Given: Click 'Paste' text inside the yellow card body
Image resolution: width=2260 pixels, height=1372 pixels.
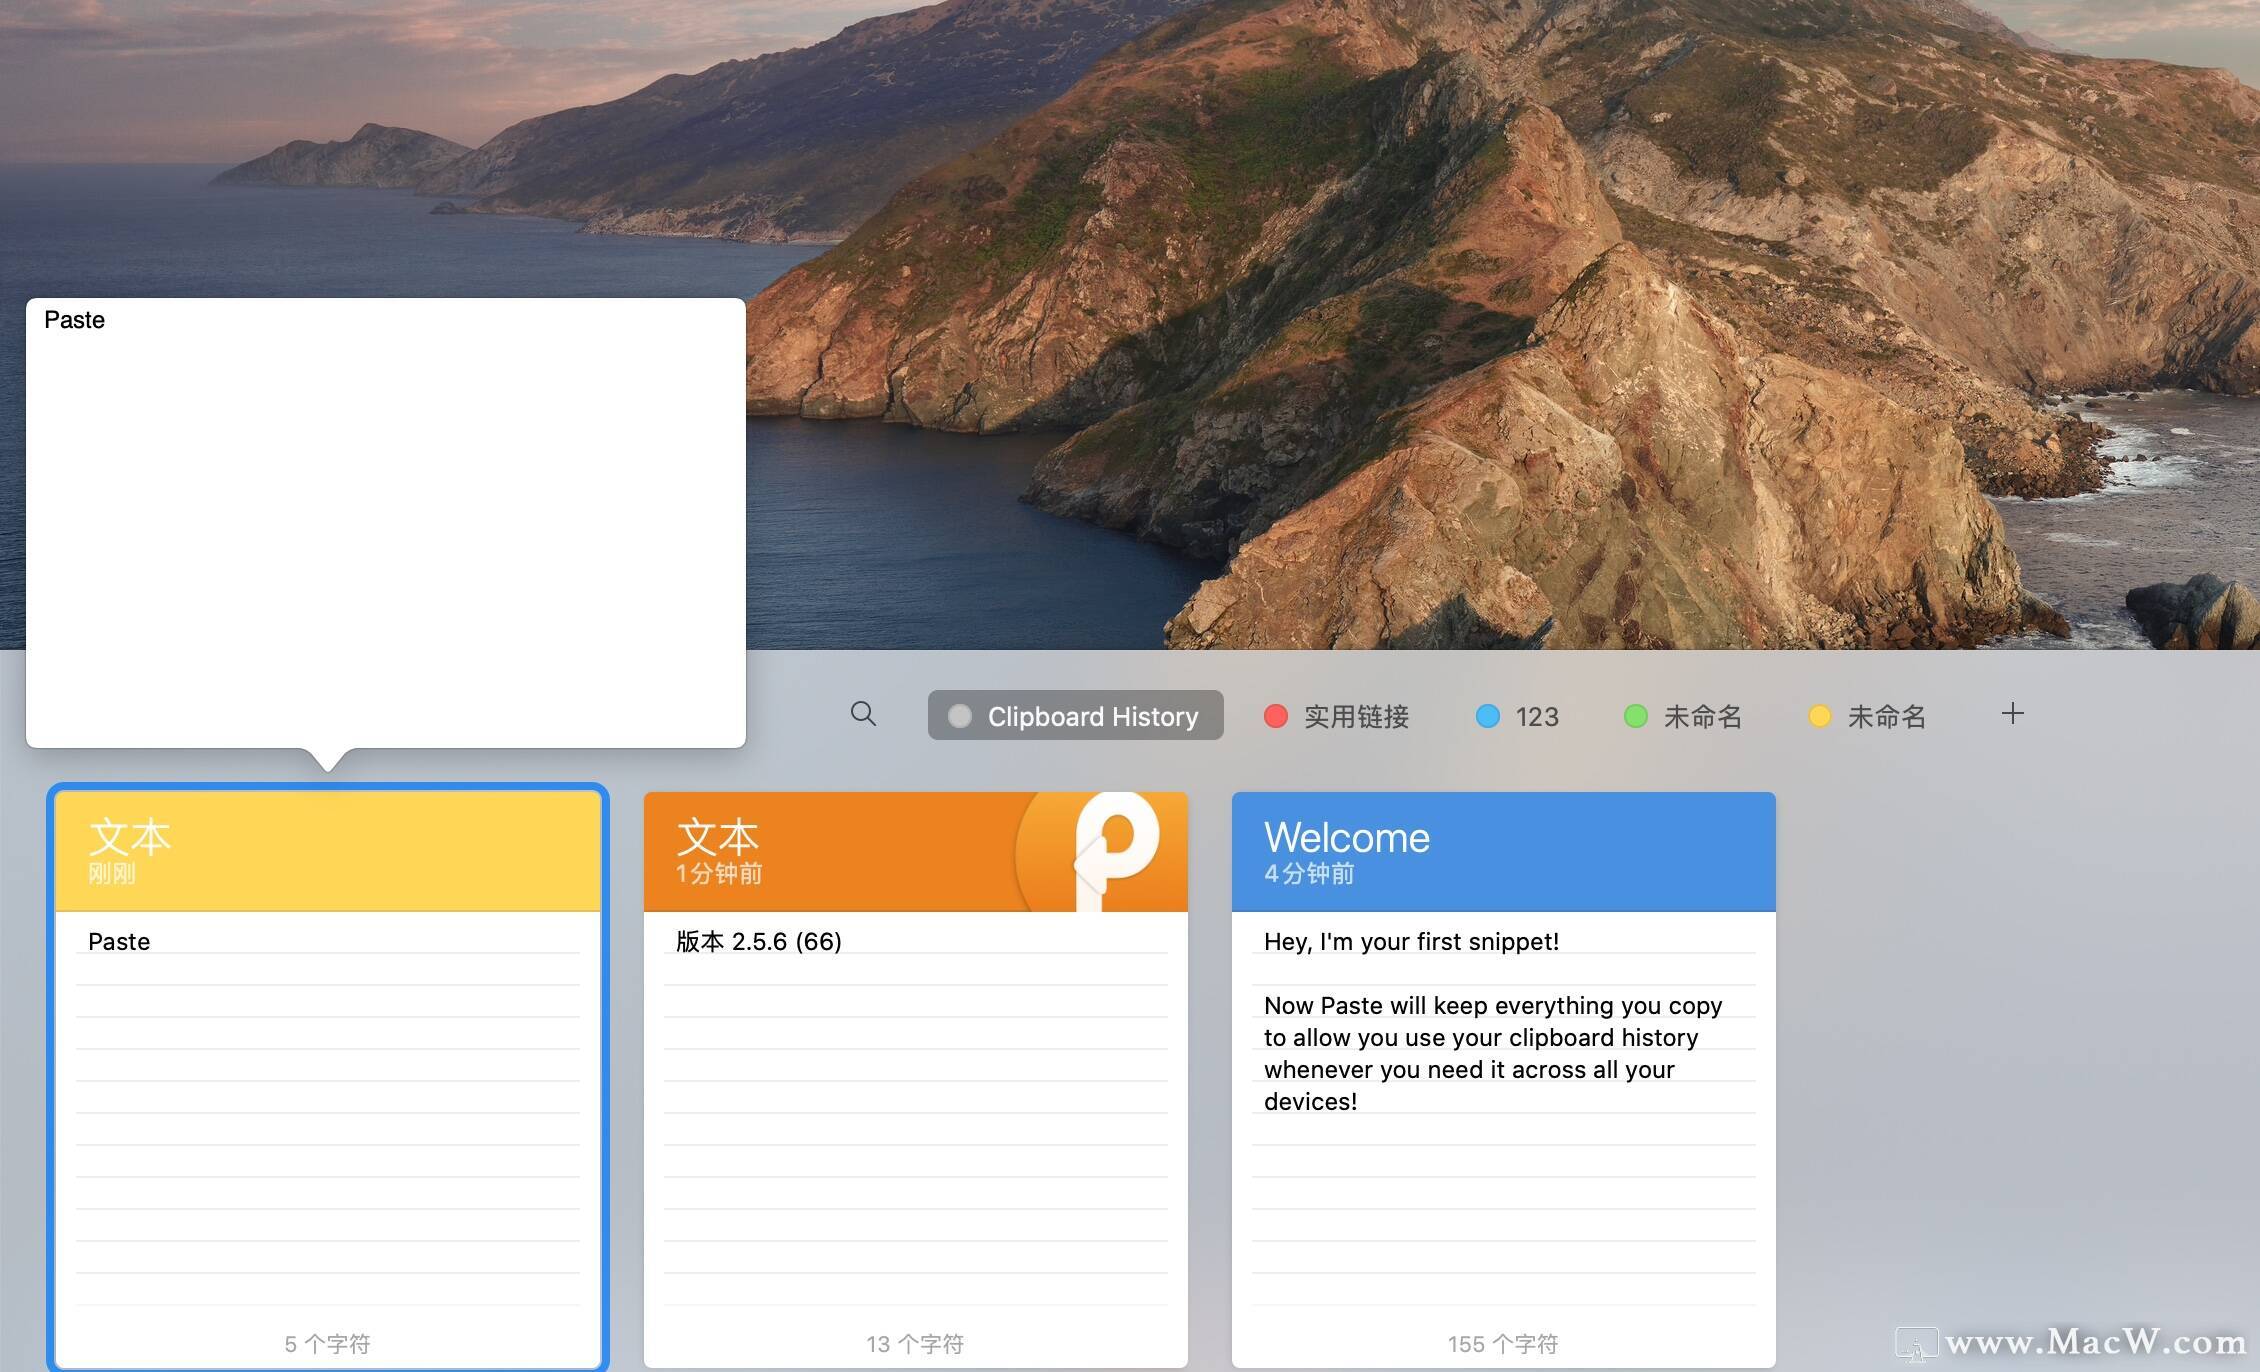Looking at the screenshot, I should coord(119,942).
